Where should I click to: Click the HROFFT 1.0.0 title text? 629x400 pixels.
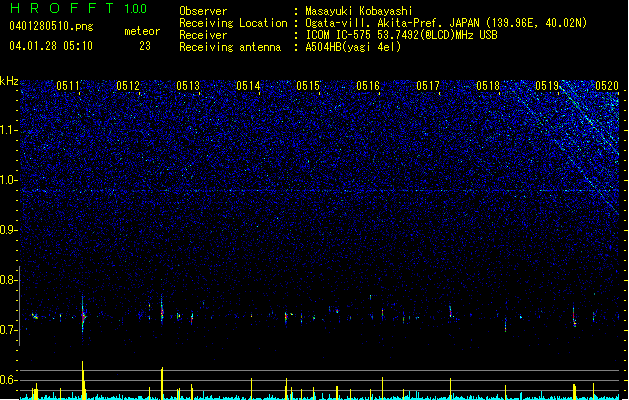78,8
